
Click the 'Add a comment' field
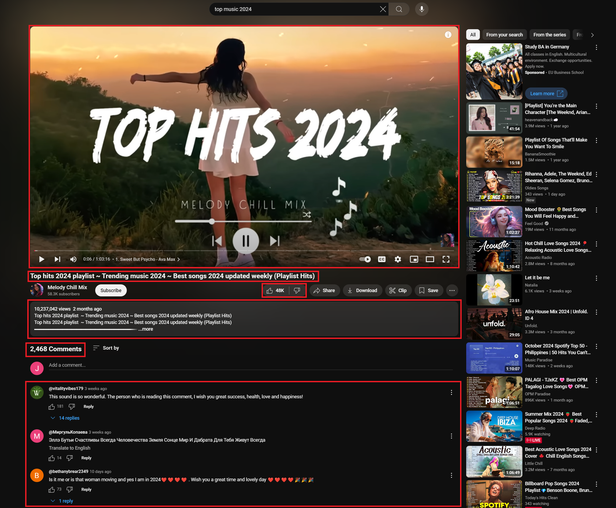click(x=251, y=365)
